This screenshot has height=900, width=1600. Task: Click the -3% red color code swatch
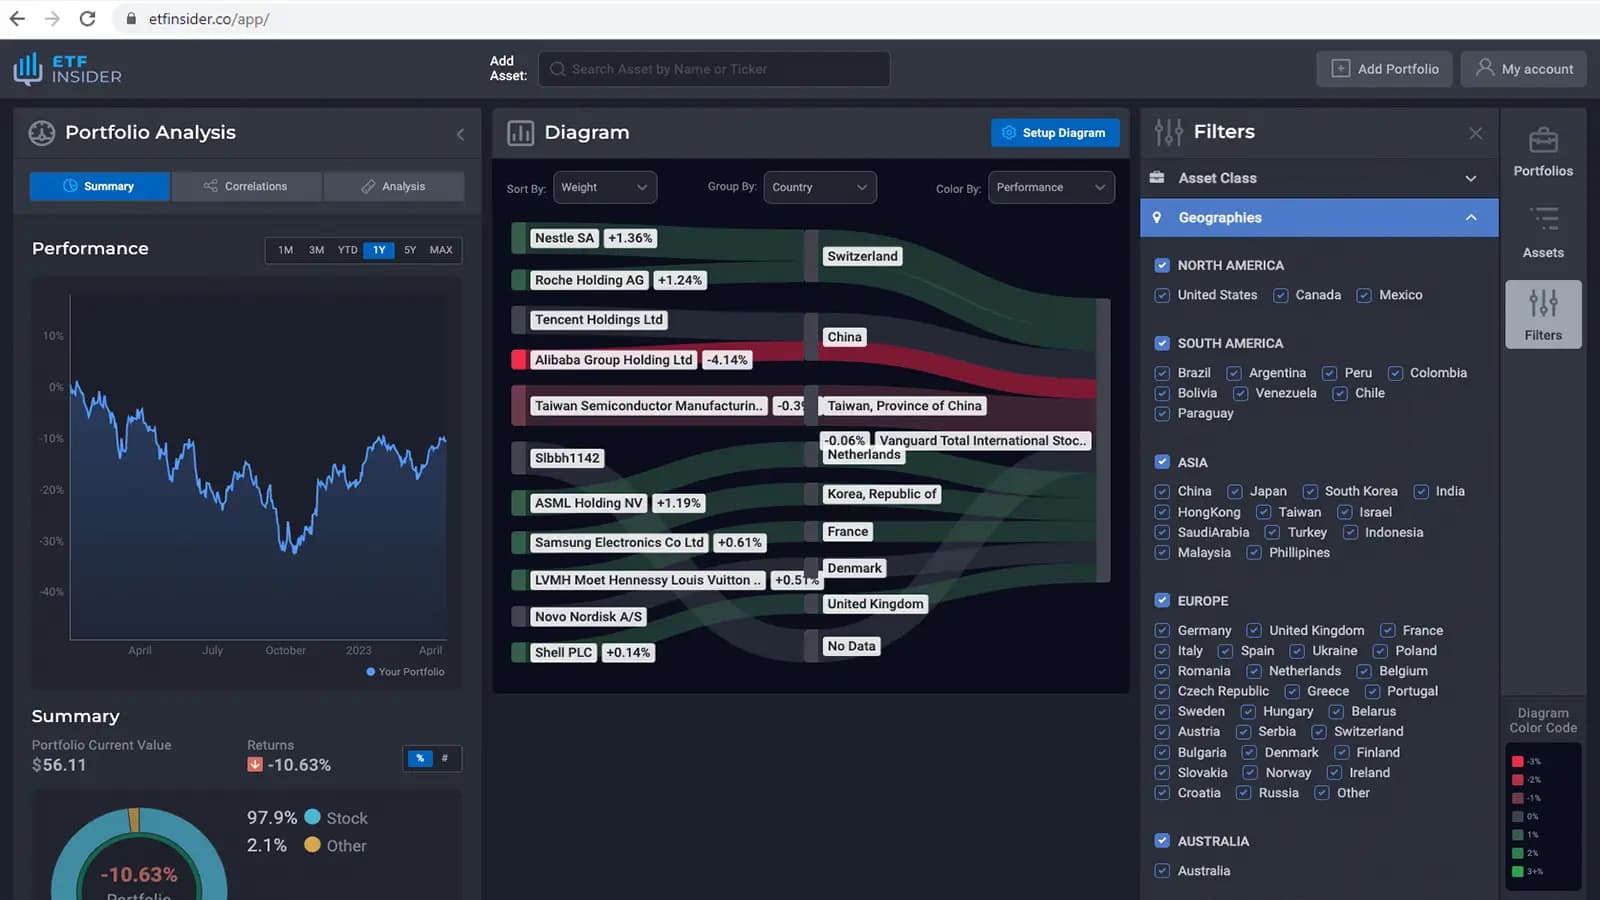[1518, 761]
